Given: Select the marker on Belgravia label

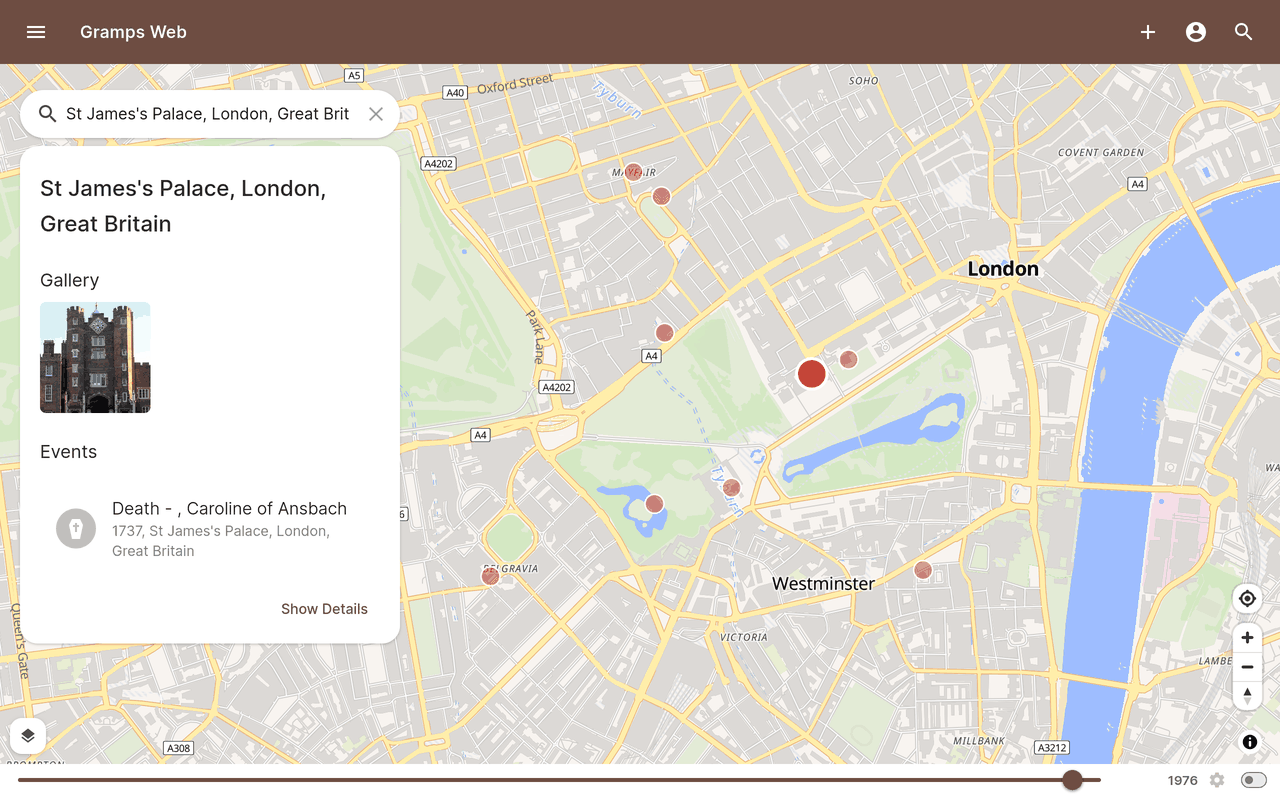Looking at the screenshot, I should point(490,576).
